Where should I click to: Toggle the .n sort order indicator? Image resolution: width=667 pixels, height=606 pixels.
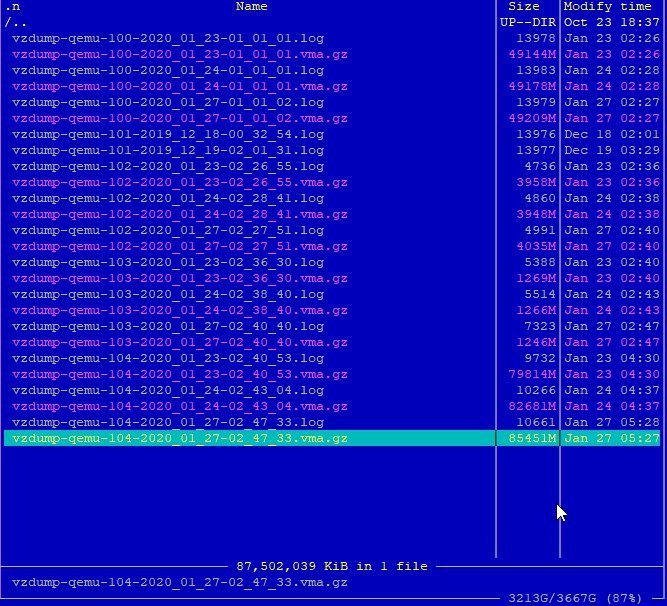tap(13, 6)
